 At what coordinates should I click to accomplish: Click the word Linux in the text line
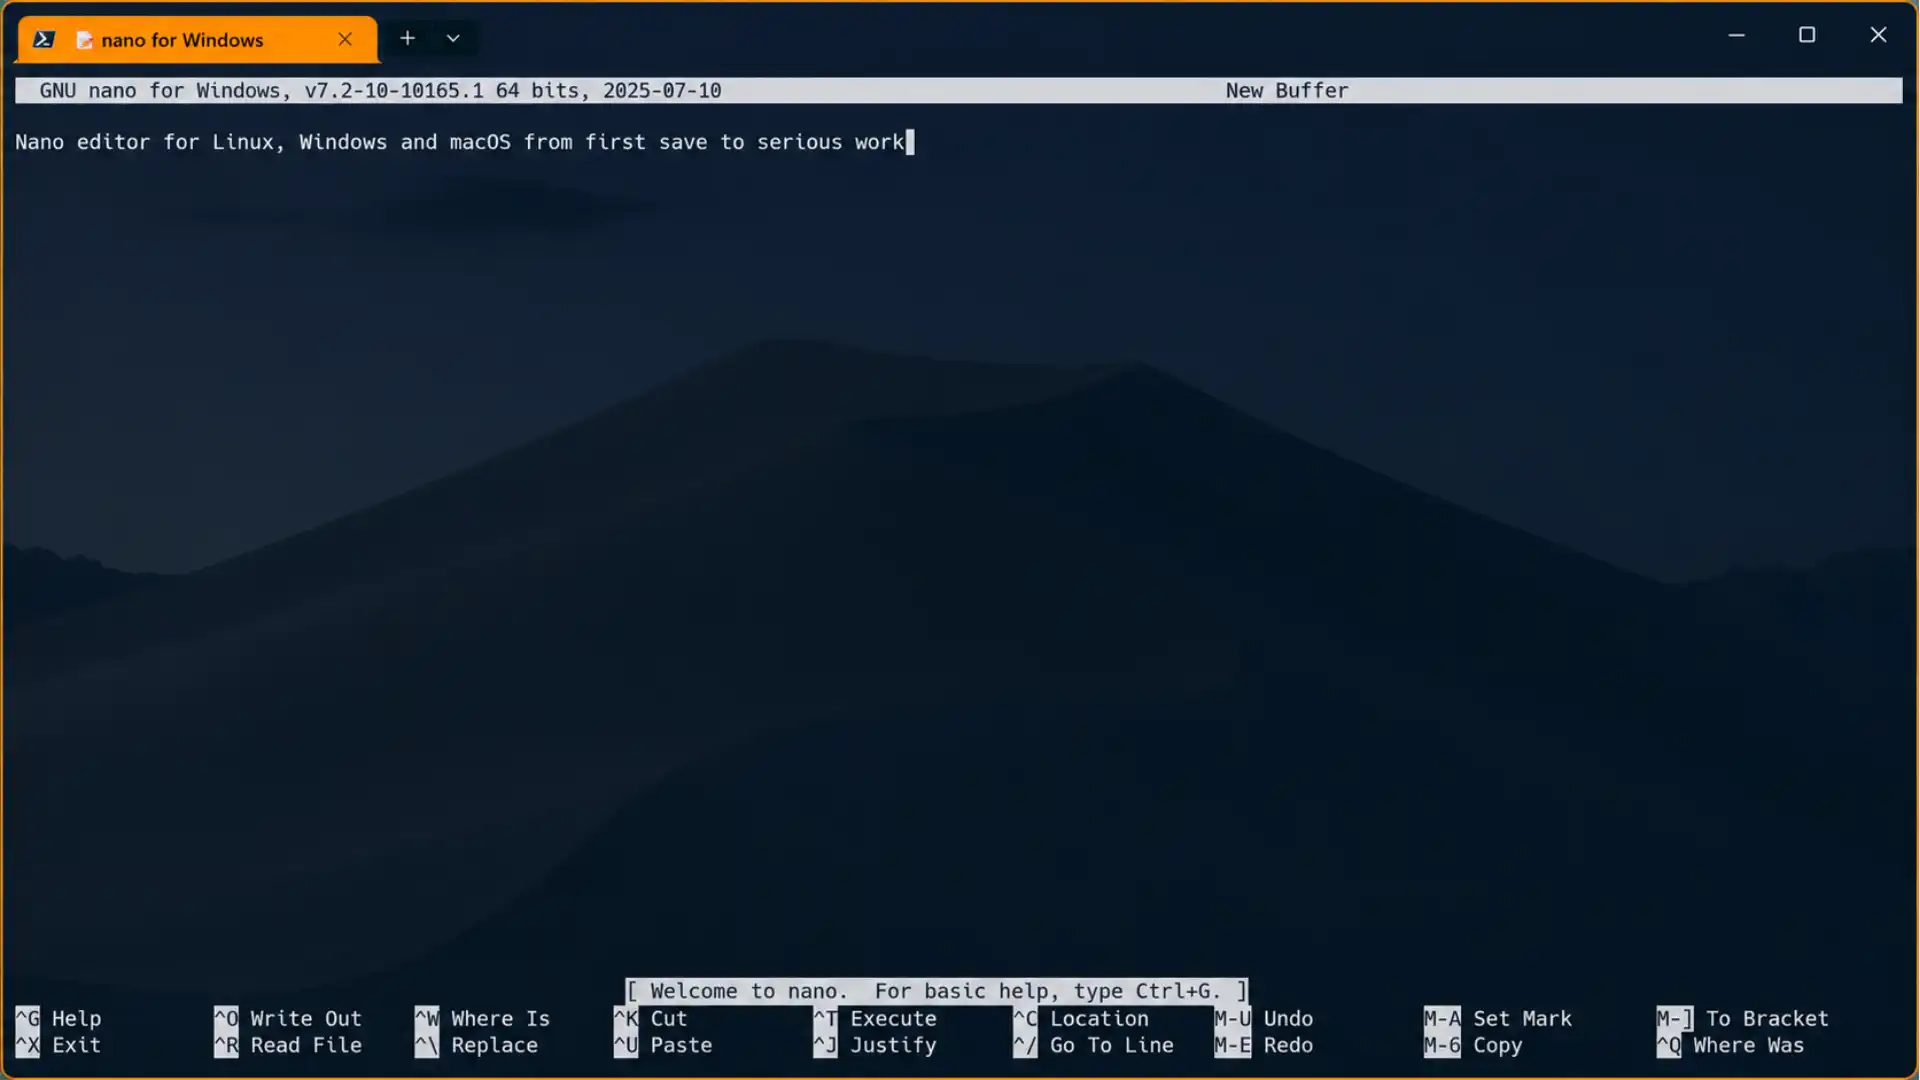(x=243, y=142)
